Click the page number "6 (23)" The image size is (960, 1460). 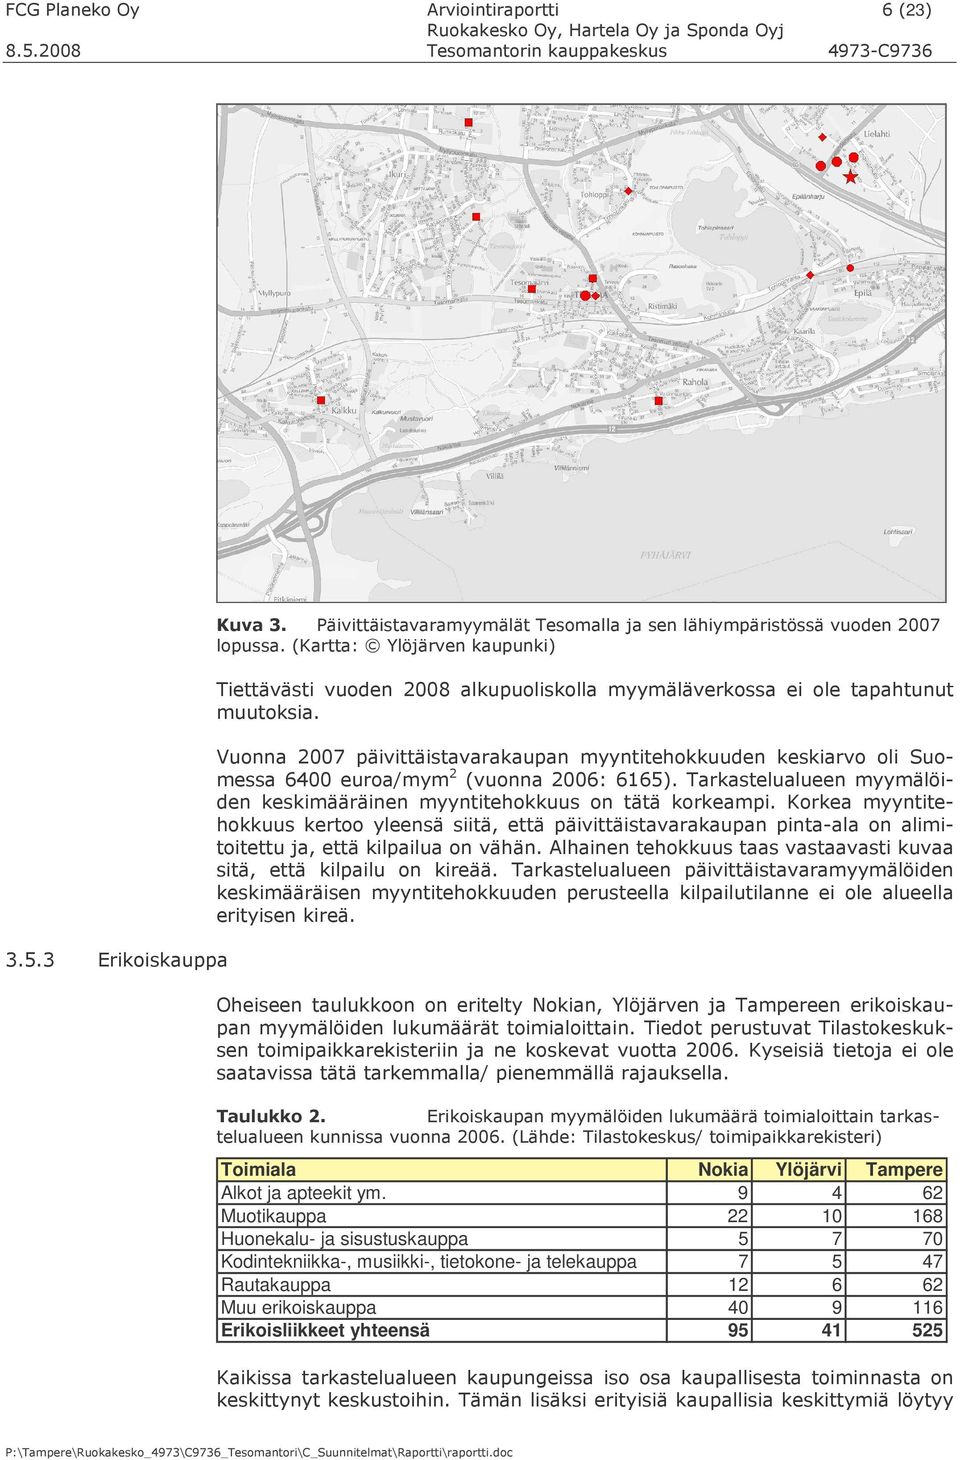tap(907, 10)
